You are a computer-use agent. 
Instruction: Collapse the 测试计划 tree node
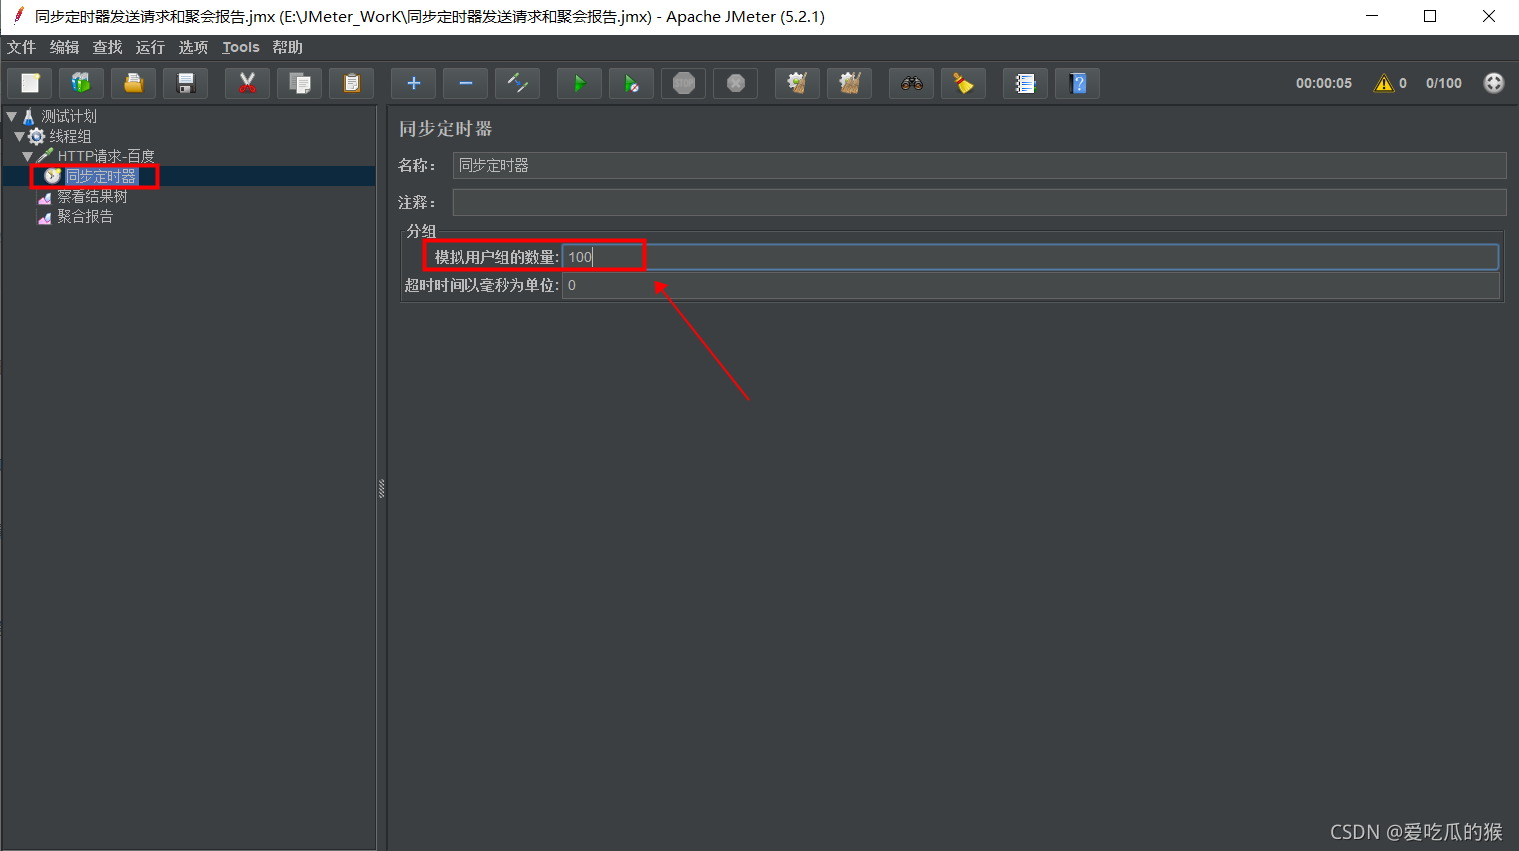11,116
